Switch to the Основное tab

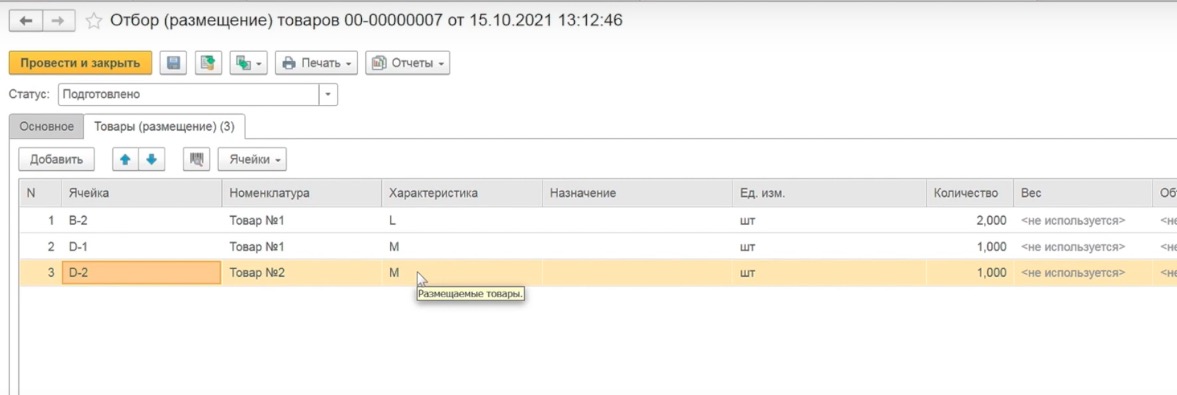(47, 126)
